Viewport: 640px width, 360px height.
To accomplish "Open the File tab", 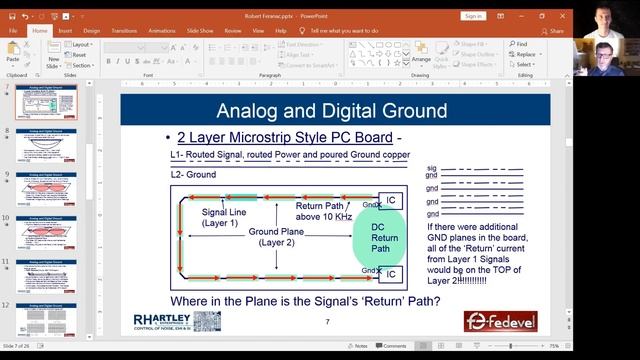I will (x=13, y=31).
